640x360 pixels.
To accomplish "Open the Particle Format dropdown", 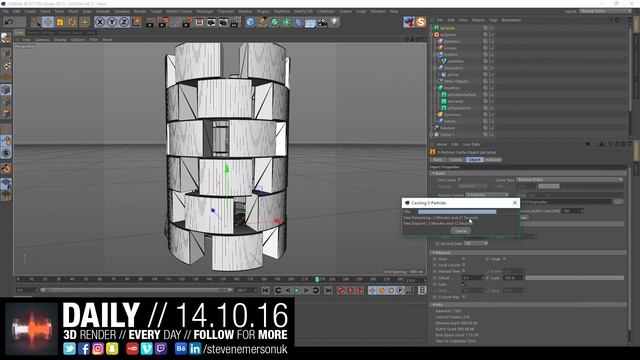I will (487, 195).
